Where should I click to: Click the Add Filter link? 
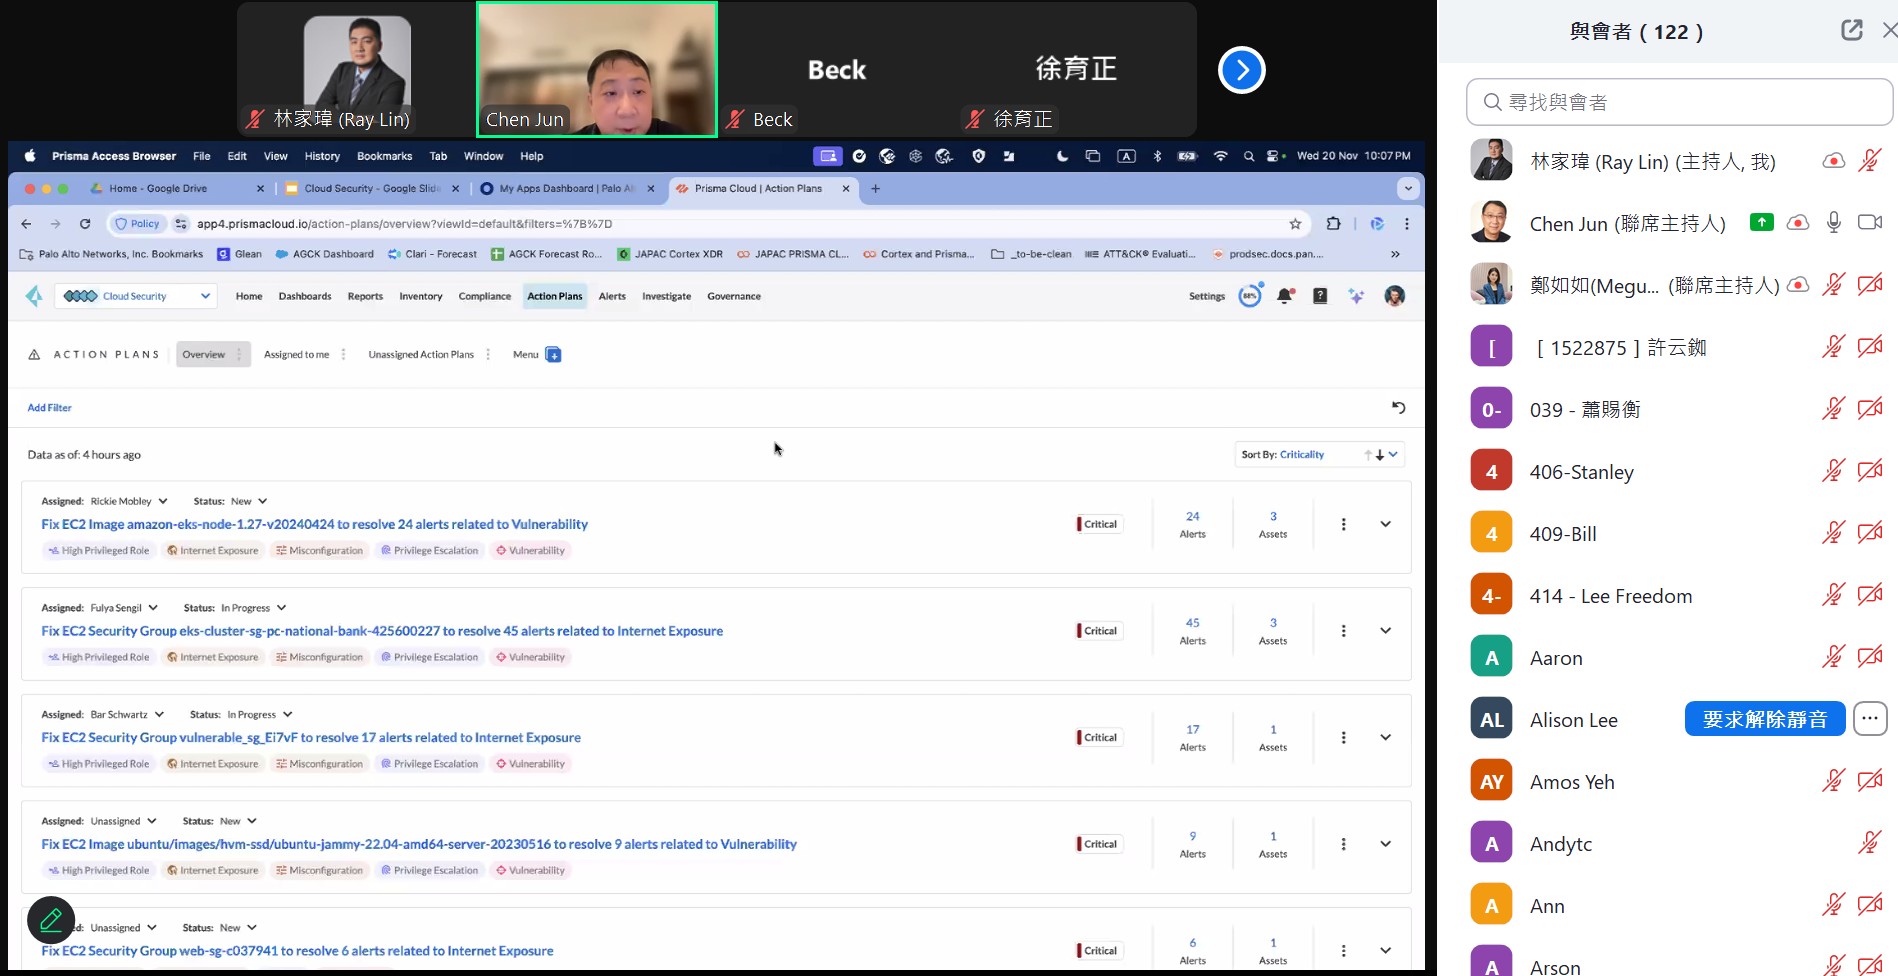click(49, 408)
